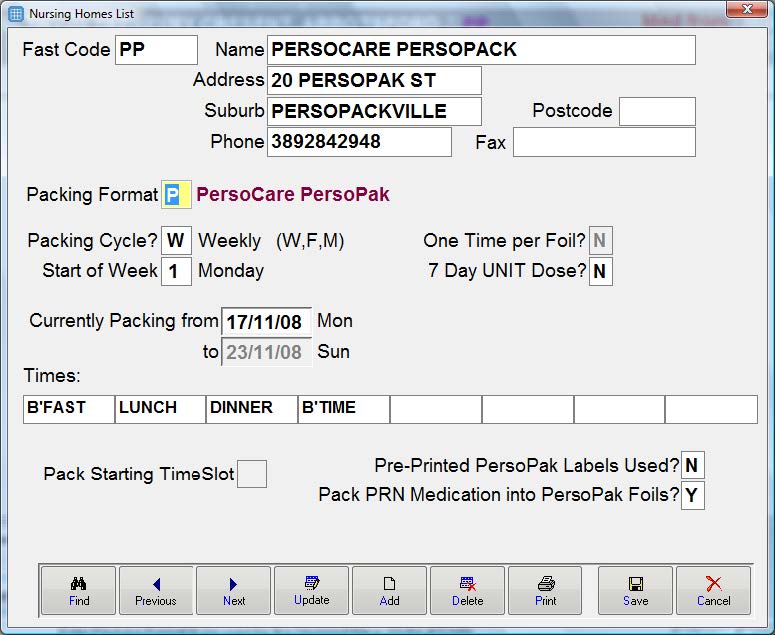Image resolution: width=775 pixels, height=635 pixels.
Task: Click the LUNCH time slot cell
Action: click(160, 409)
